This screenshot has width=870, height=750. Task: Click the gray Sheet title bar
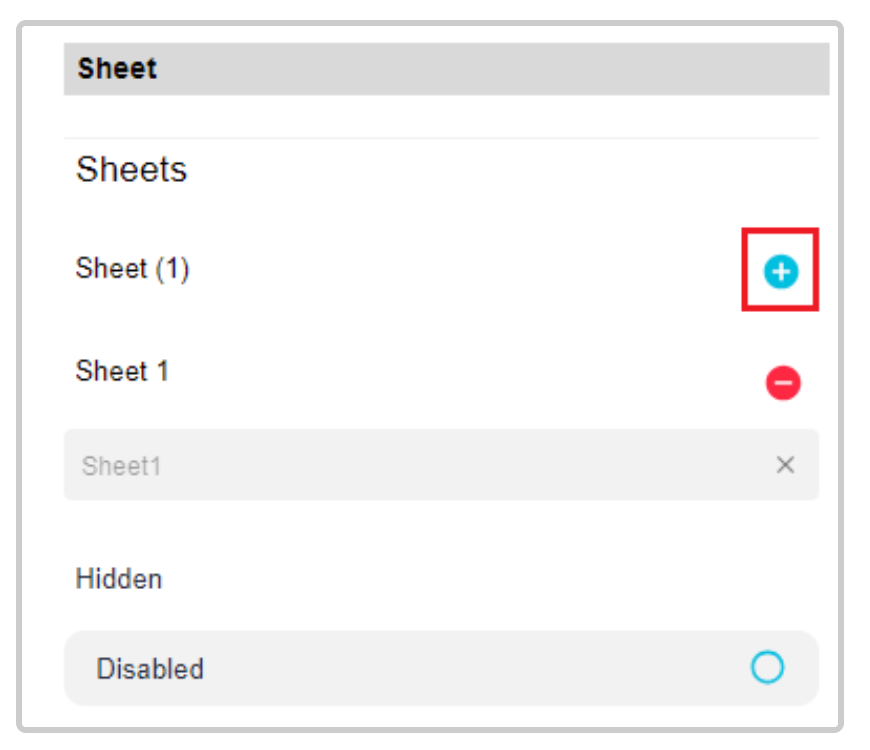tap(446, 69)
